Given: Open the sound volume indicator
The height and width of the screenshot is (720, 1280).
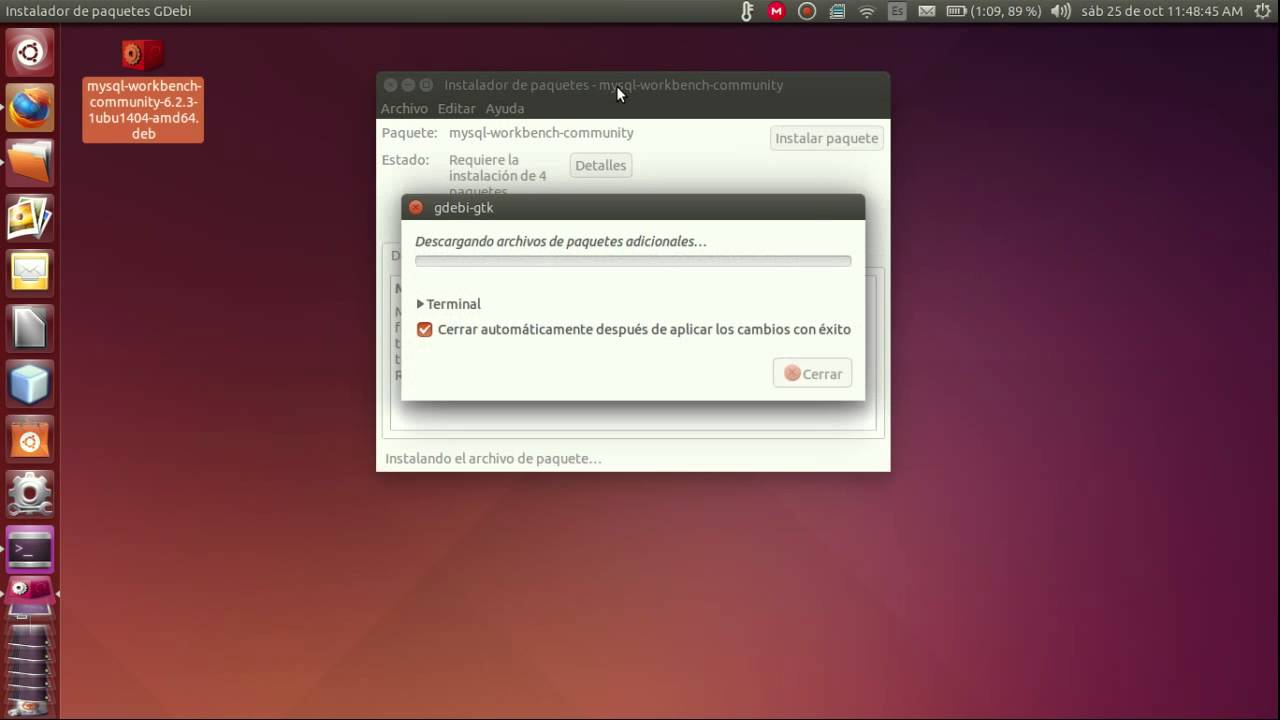Looking at the screenshot, I should tap(1061, 11).
